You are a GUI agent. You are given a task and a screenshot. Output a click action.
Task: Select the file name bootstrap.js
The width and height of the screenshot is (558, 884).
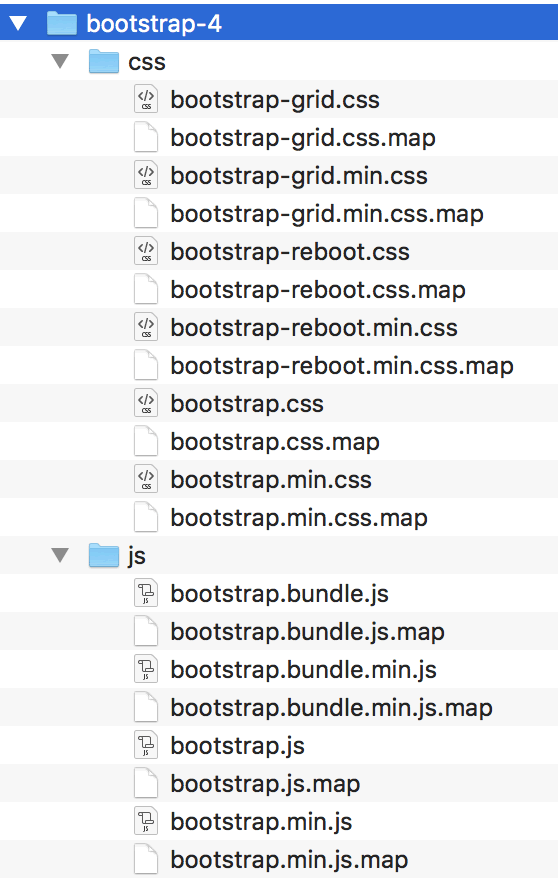pos(238,746)
